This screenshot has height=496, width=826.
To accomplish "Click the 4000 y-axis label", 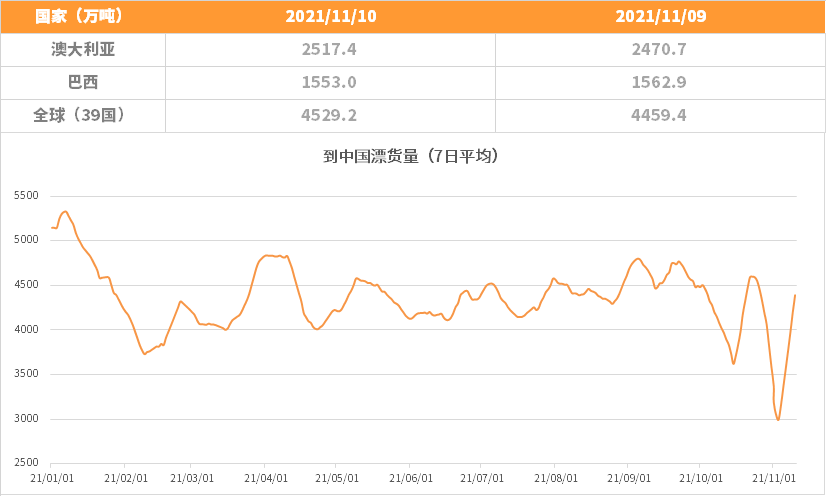I will pyautogui.click(x=26, y=329).
